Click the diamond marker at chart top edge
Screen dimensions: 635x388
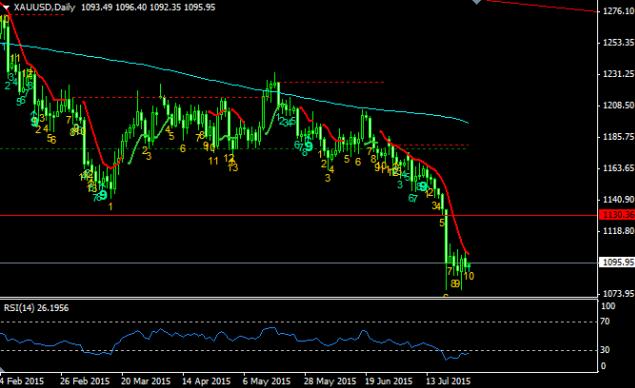coord(477,2)
